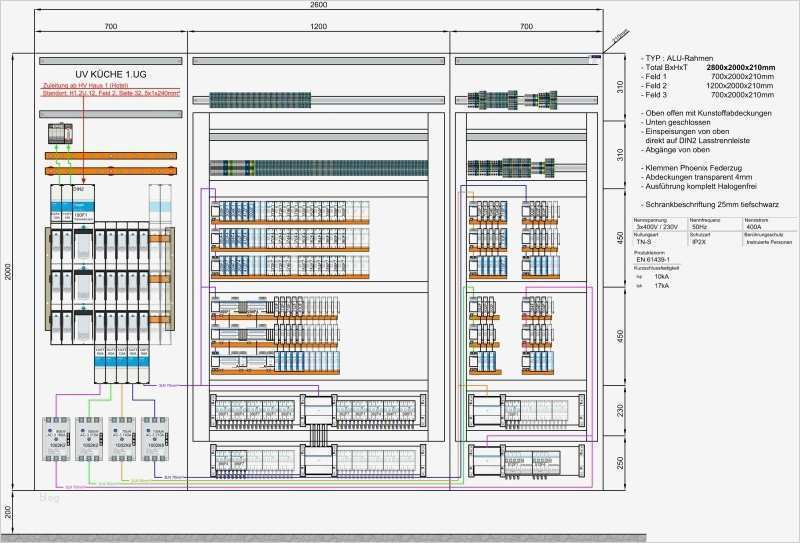Select the leftmost contactor below the fuse block
800x543 pixels.
coord(56,439)
